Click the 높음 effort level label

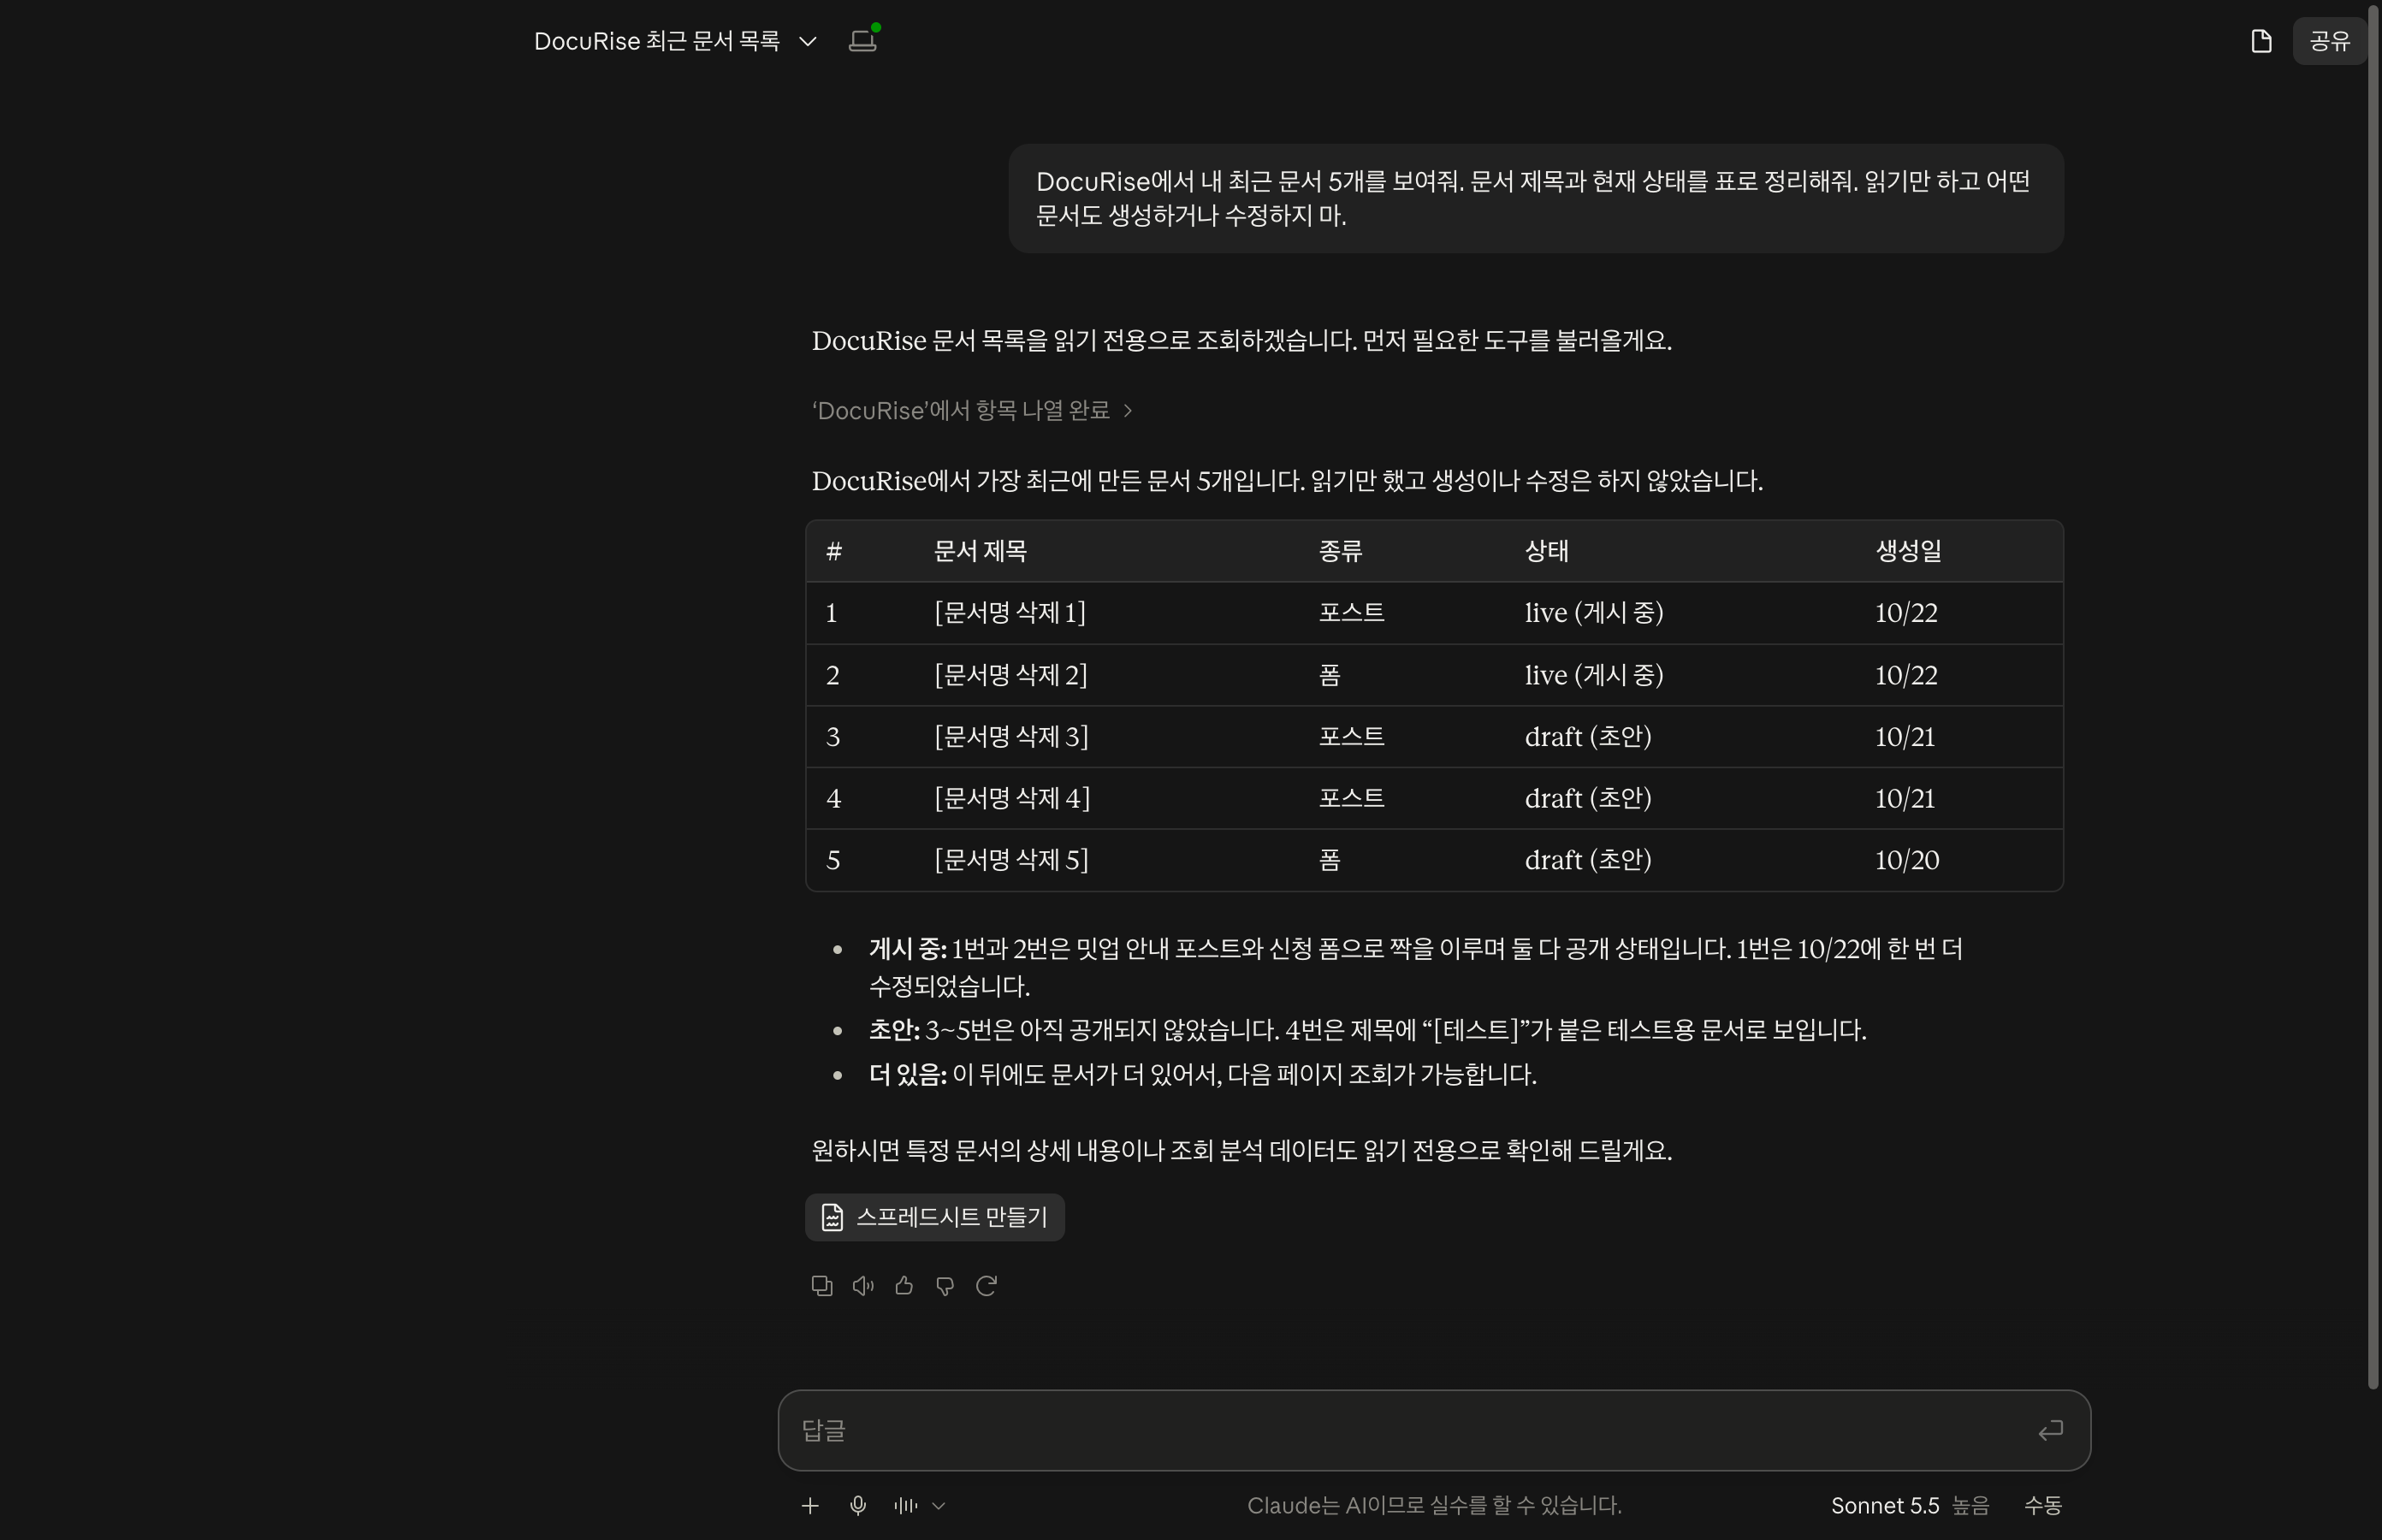pyautogui.click(x=1970, y=1505)
